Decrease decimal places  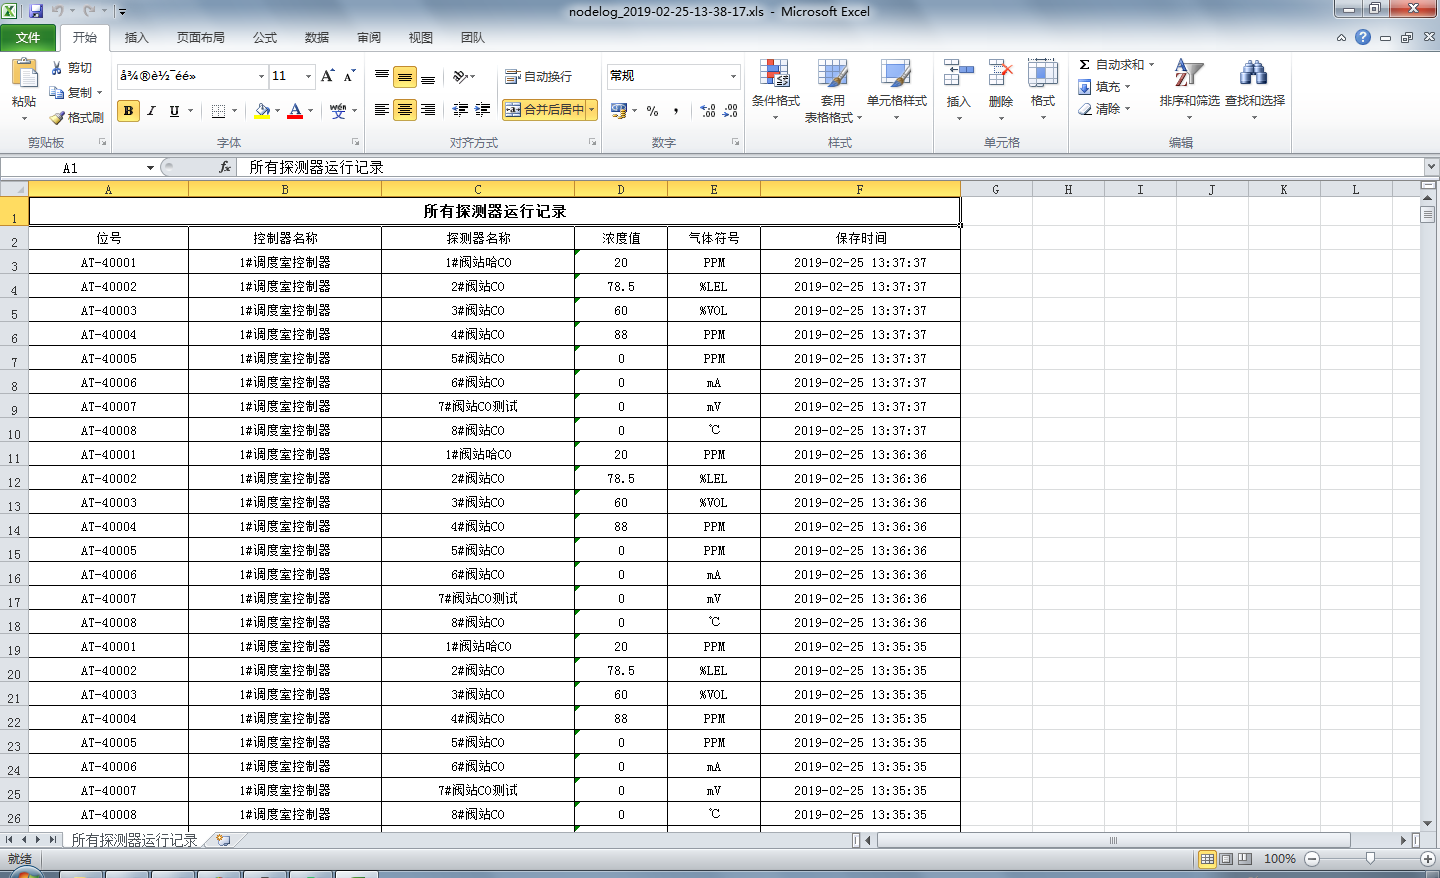tap(730, 111)
